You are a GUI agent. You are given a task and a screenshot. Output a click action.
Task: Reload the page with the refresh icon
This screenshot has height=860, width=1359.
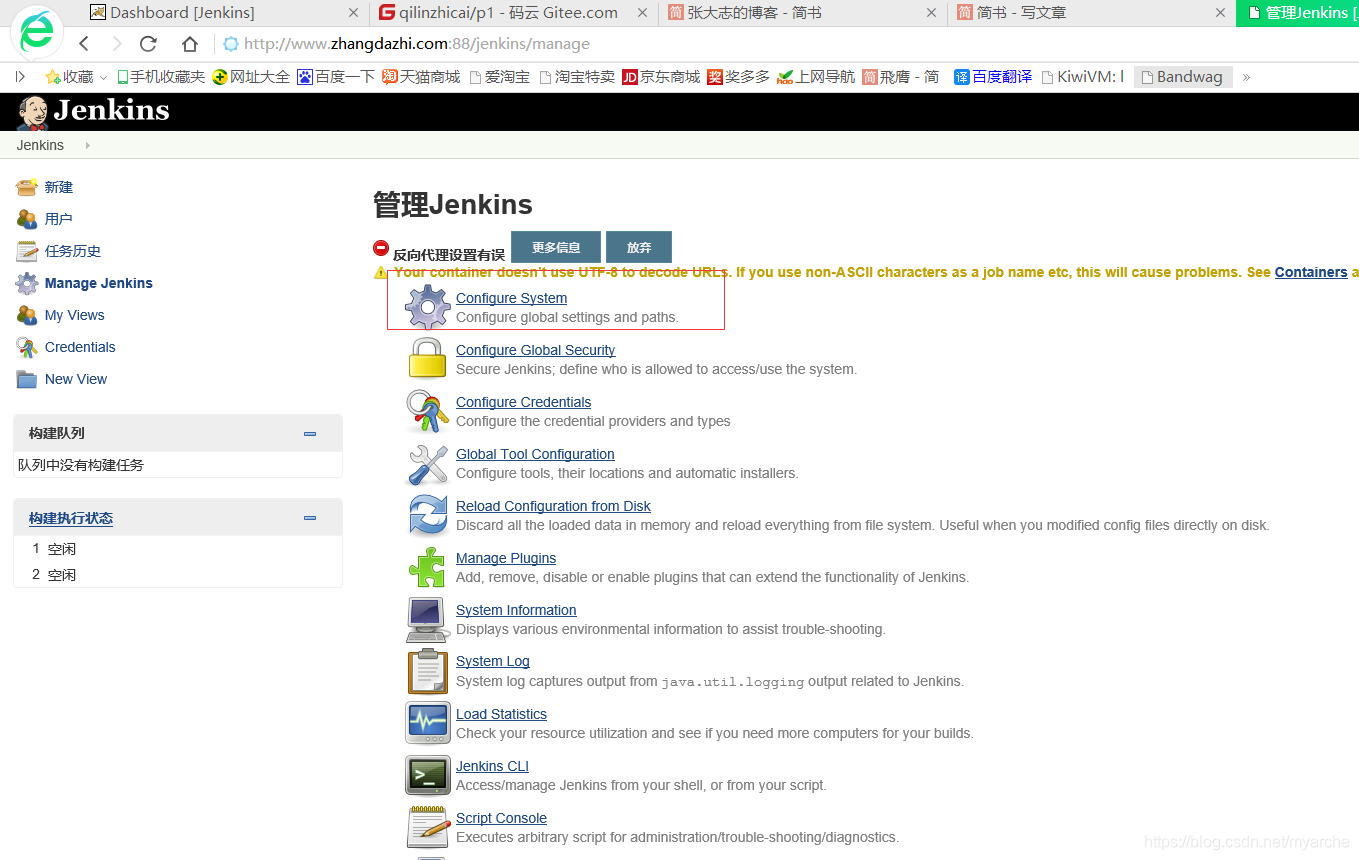148,43
